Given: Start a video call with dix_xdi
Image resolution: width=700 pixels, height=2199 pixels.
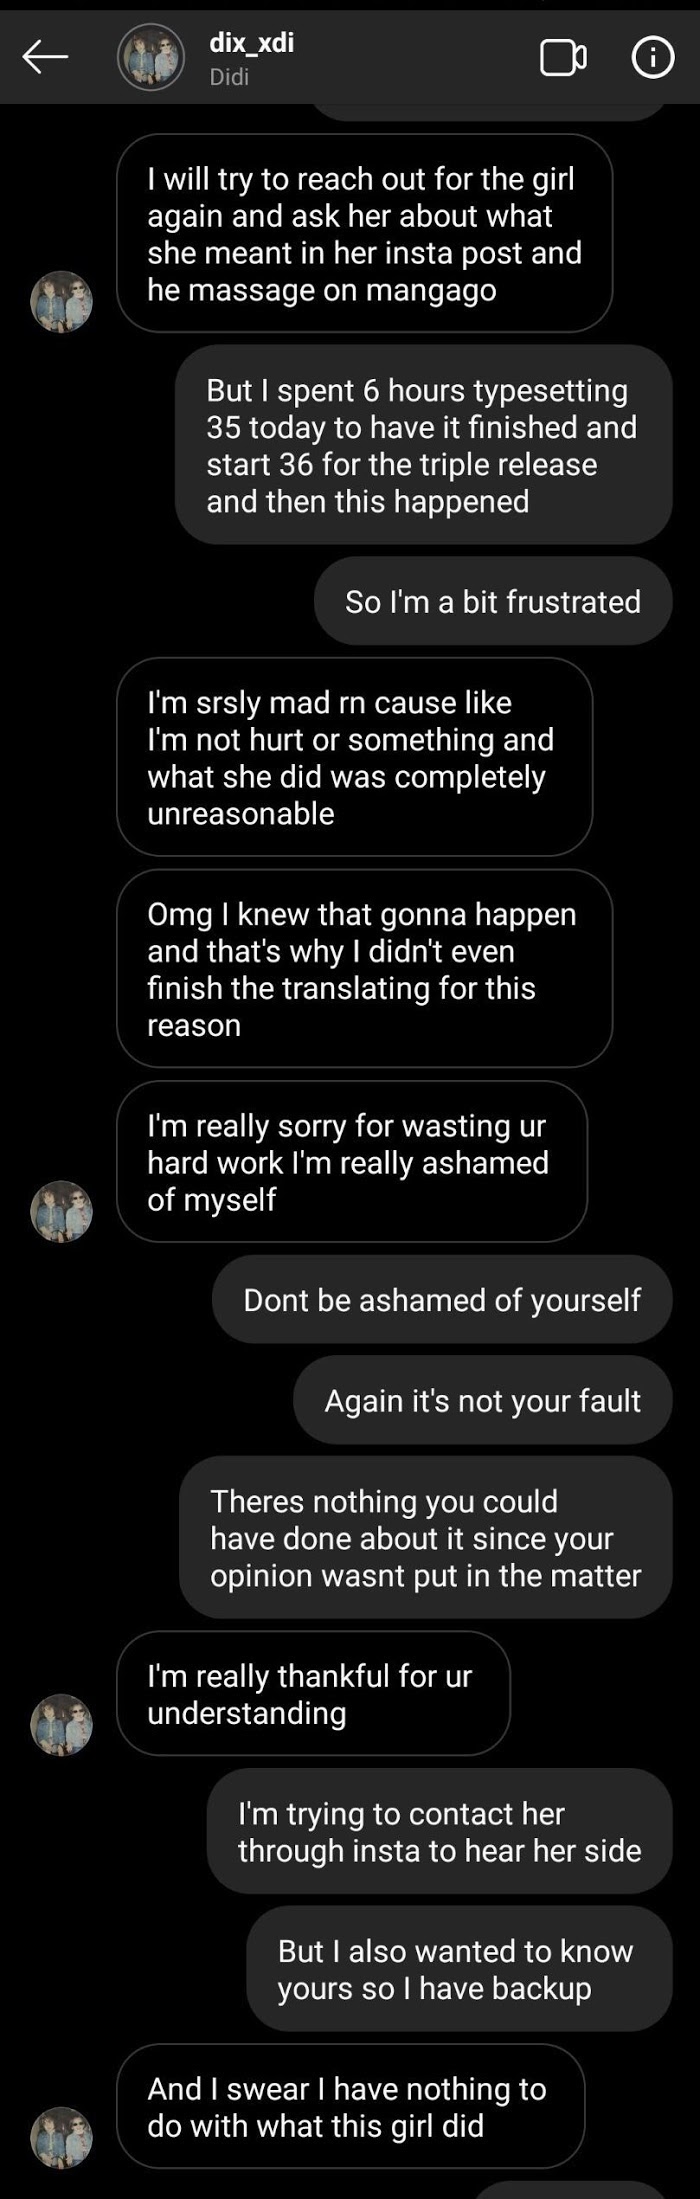Looking at the screenshot, I should pos(563,57).
